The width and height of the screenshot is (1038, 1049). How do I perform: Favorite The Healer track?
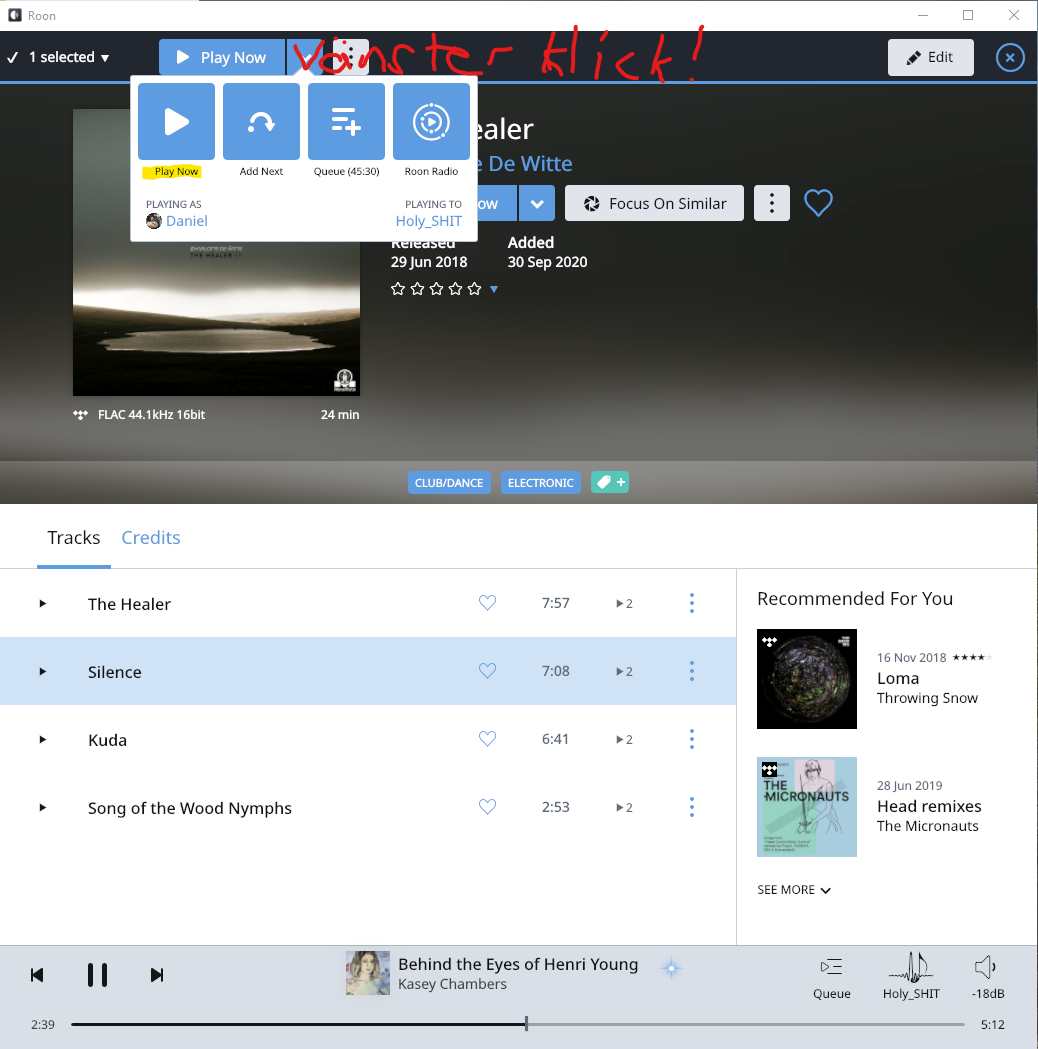488,603
